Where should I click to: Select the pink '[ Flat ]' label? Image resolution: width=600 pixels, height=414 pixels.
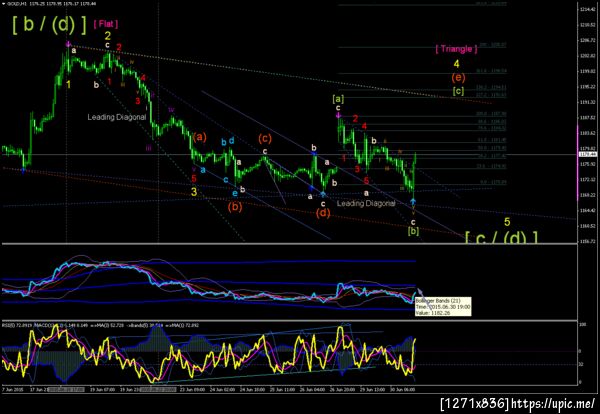106,24
